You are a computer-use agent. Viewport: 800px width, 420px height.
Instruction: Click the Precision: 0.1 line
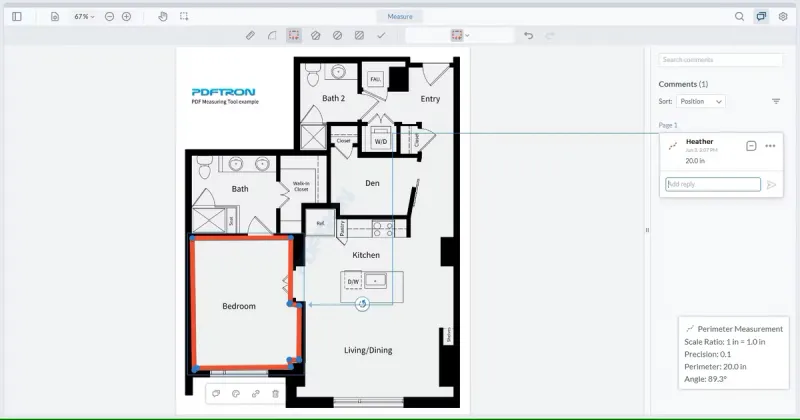coord(708,354)
